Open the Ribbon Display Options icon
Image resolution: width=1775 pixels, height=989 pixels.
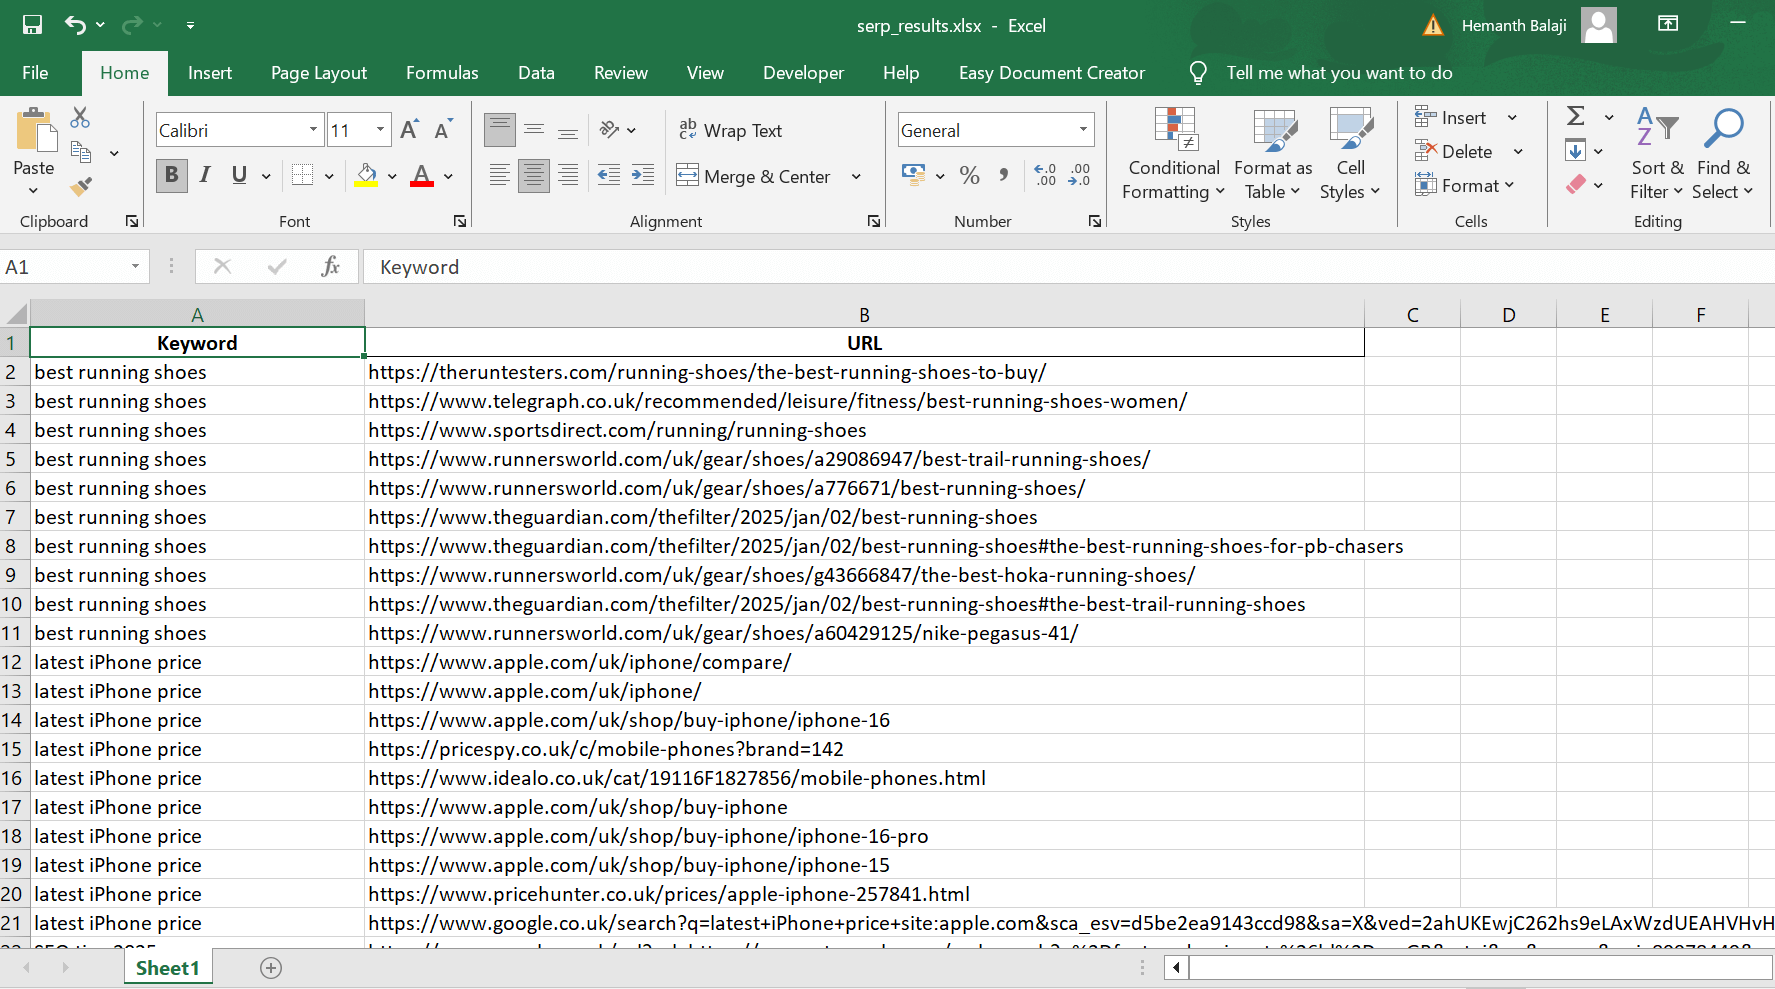pyautogui.click(x=1668, y=24)
